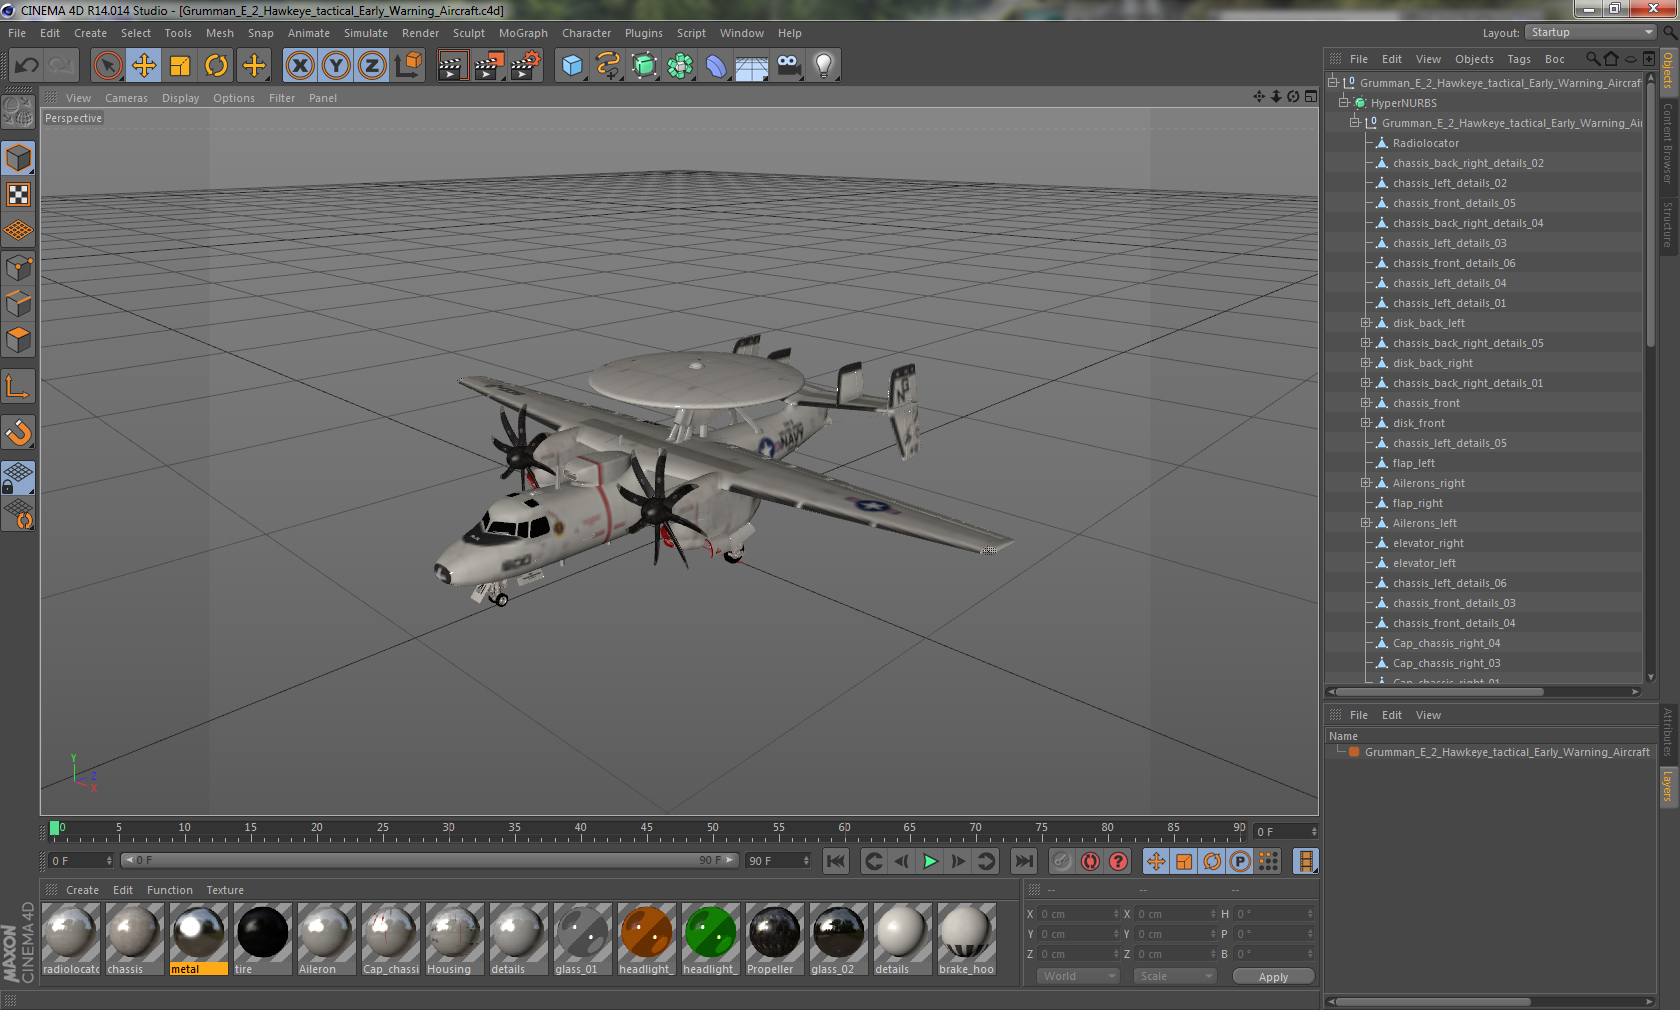The image size is (1680, 1010).
Task: Switch to Edges mode icon
Action: (x=18, y=304)
